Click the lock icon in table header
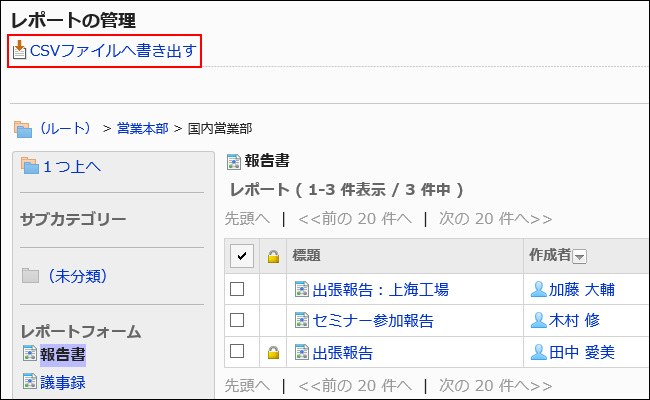 pyautogui.click(x=273, y=257)
